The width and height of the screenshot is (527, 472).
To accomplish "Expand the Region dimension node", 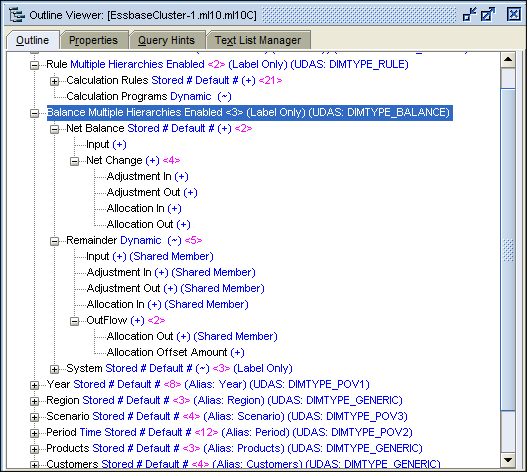I will coord(34,401).
